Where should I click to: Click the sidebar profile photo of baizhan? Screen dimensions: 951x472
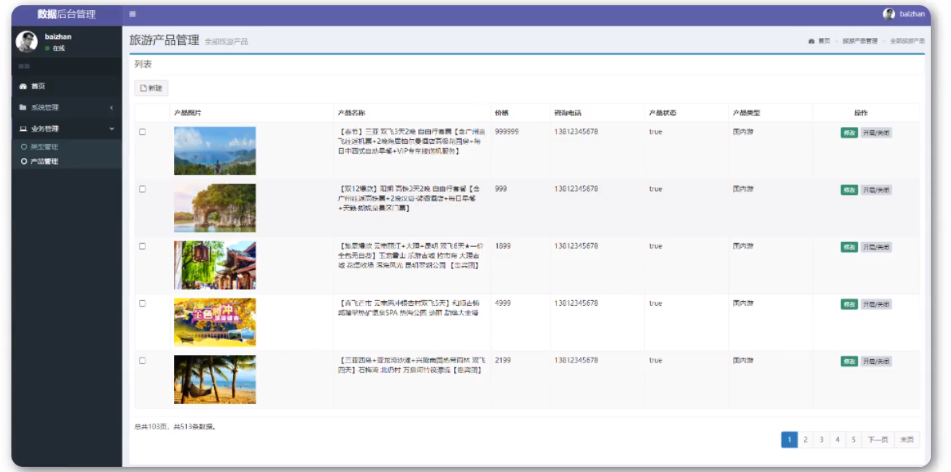(x=27, y=41)
